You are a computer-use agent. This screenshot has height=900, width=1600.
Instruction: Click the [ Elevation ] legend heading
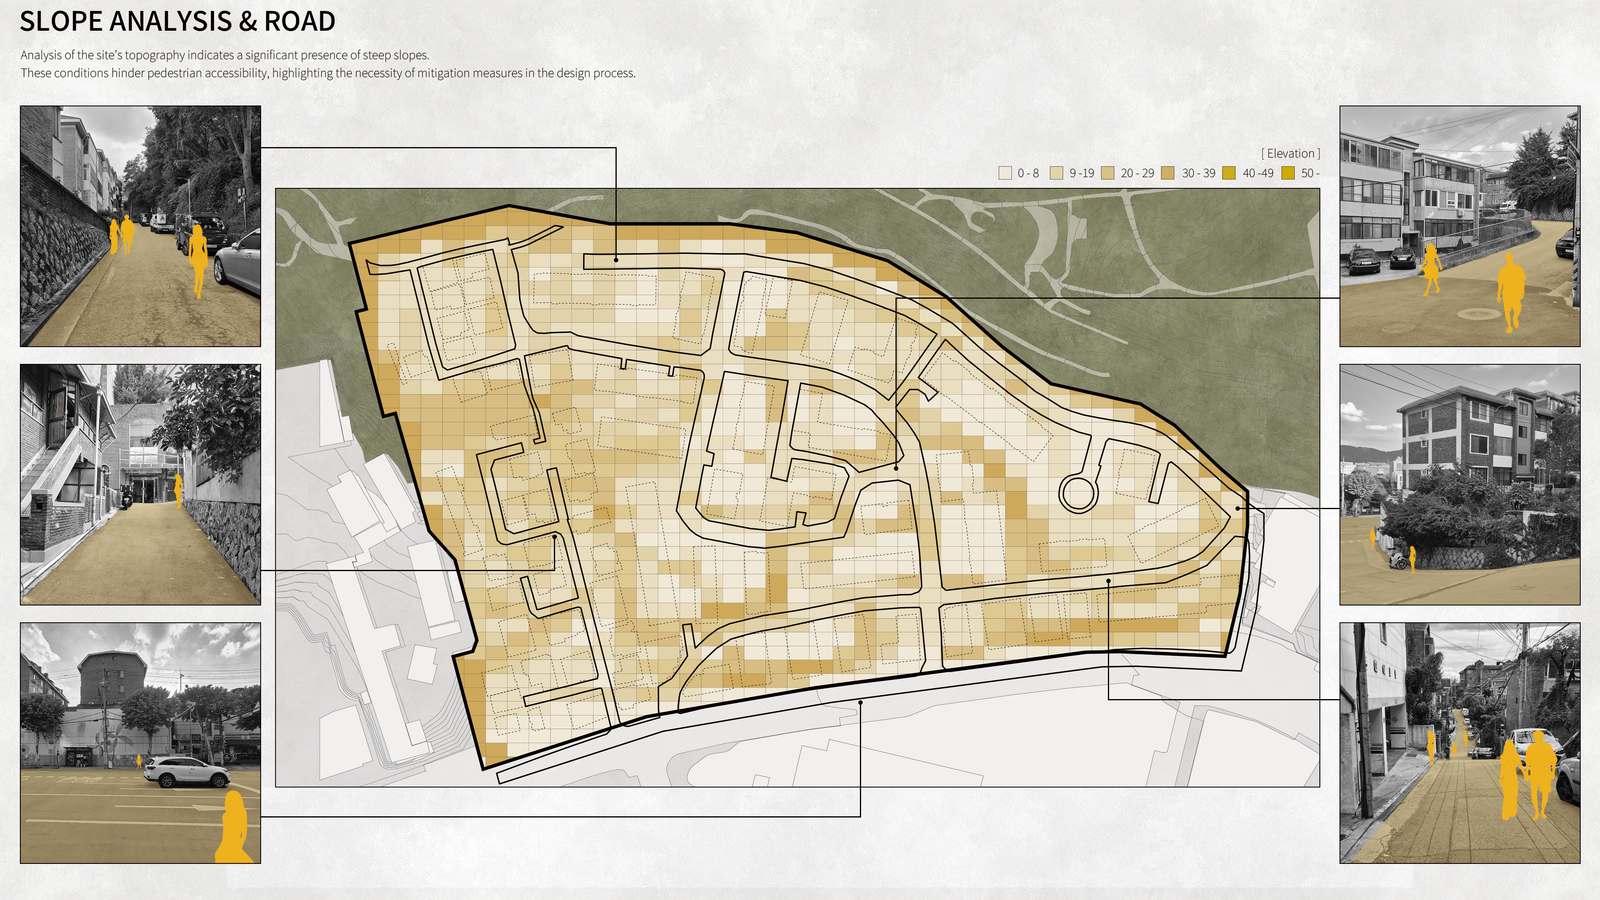tap(1290, 153)
